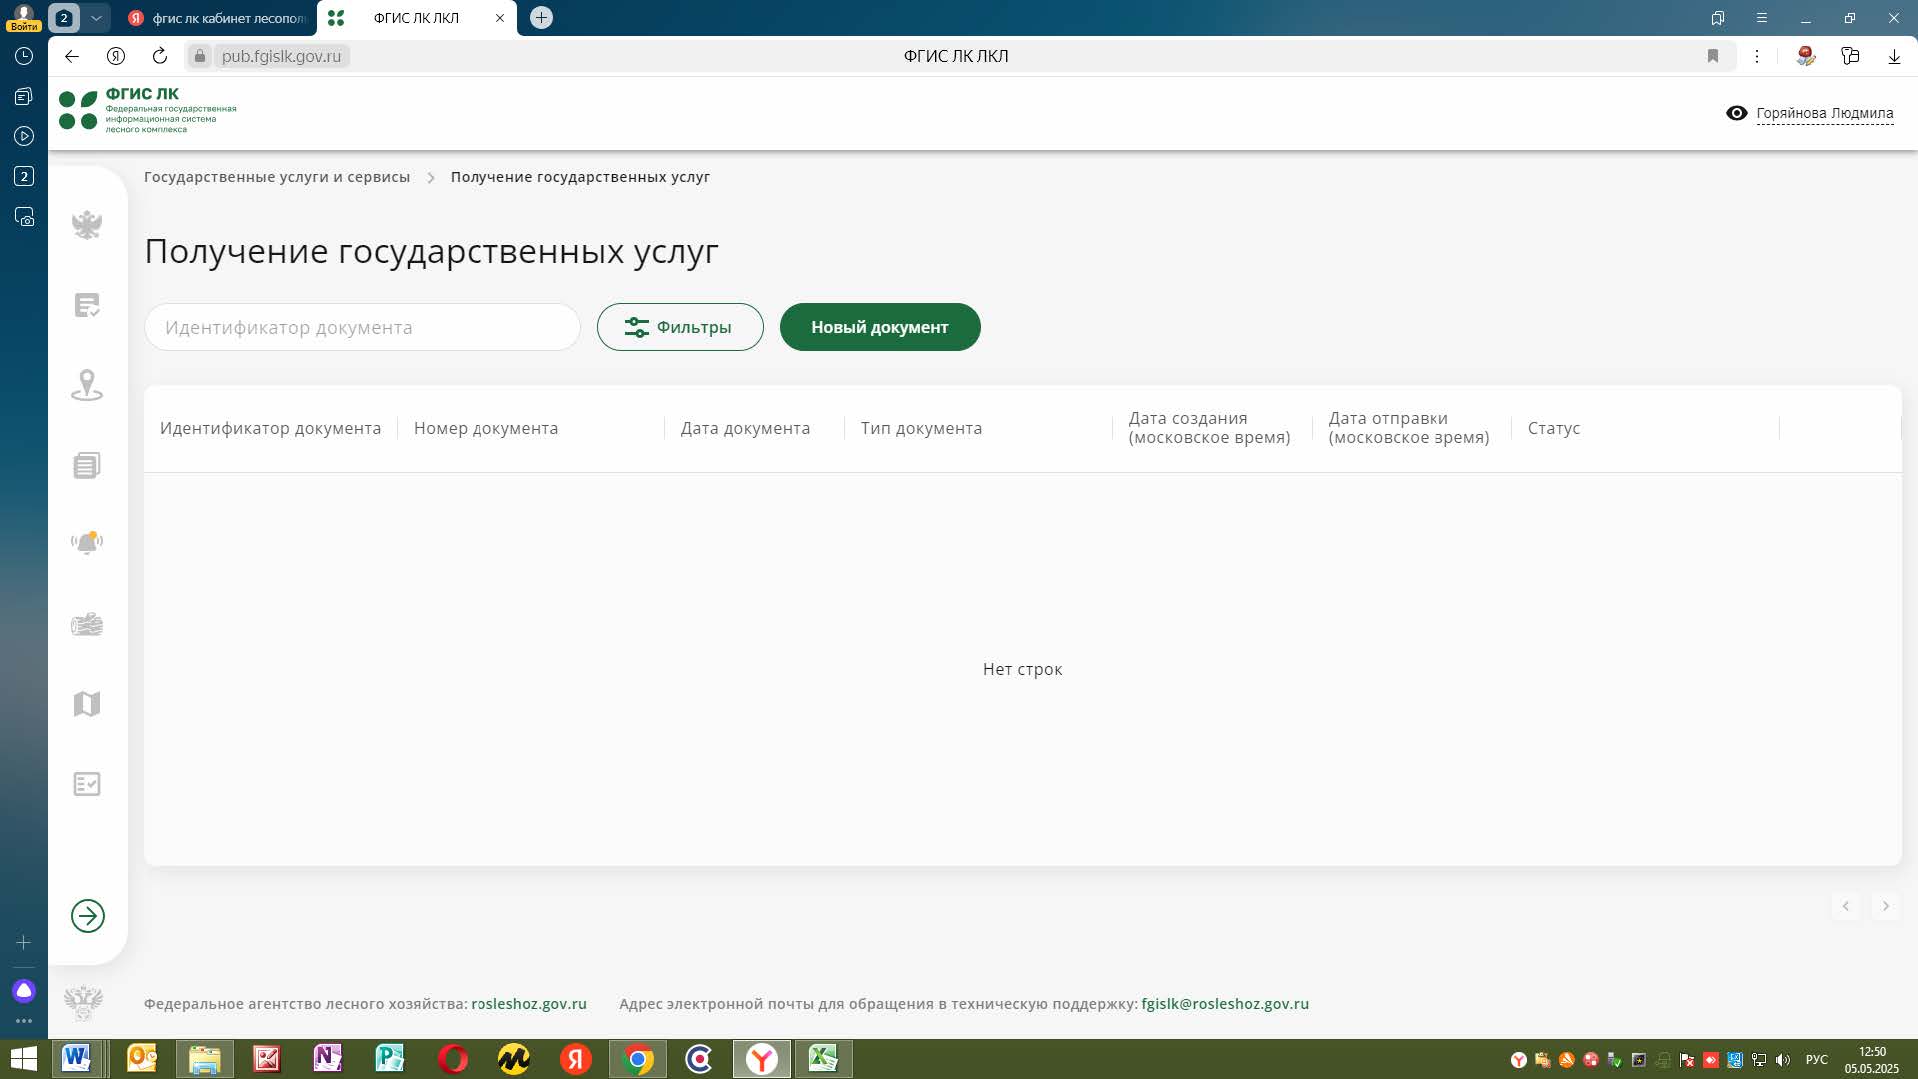Reload the current page
Image resolution: width=1918 pixels, height=1079 pixels.
coord(159,56)
